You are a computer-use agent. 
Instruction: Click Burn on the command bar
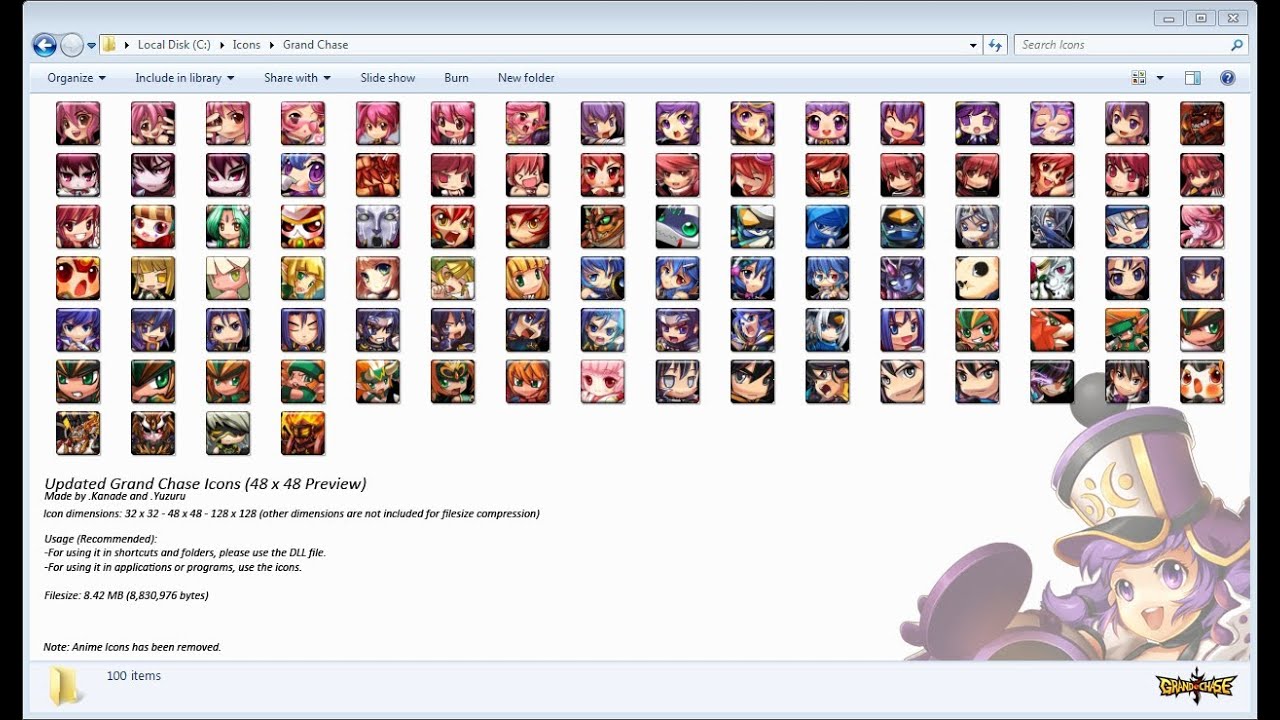tap(456, 77)
